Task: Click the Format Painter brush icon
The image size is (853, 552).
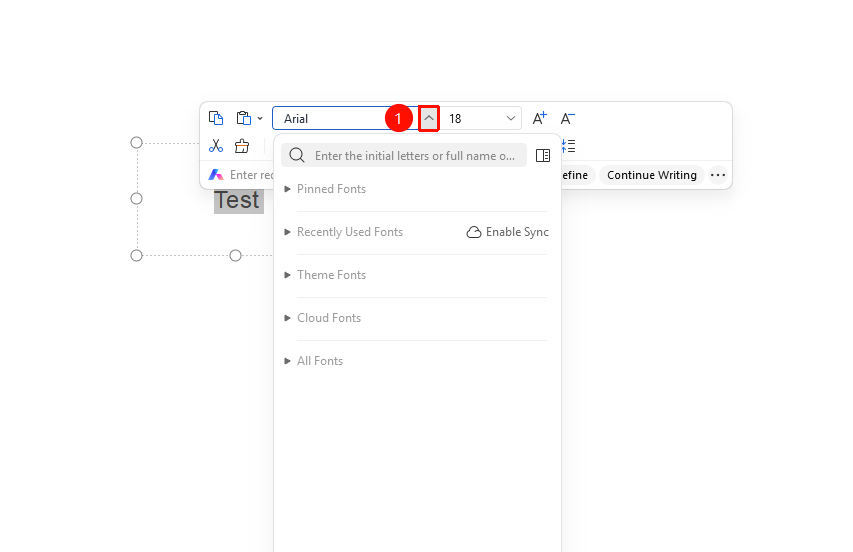Action: click(242, 146)
